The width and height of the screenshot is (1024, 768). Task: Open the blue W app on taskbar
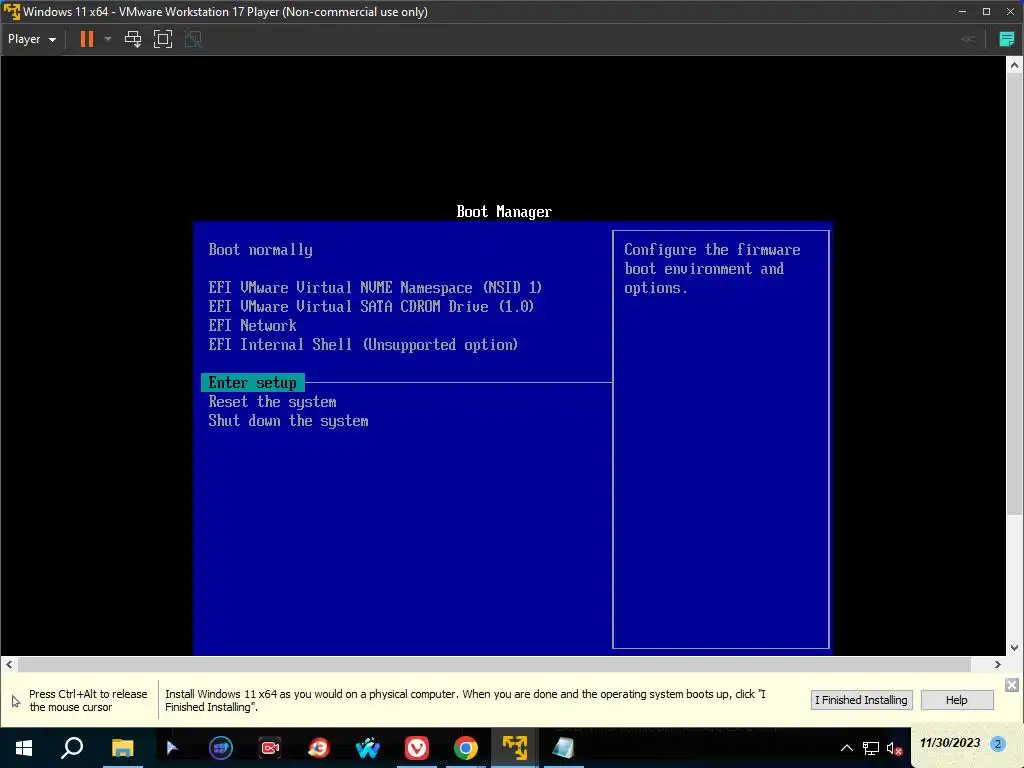pos(368,748)
